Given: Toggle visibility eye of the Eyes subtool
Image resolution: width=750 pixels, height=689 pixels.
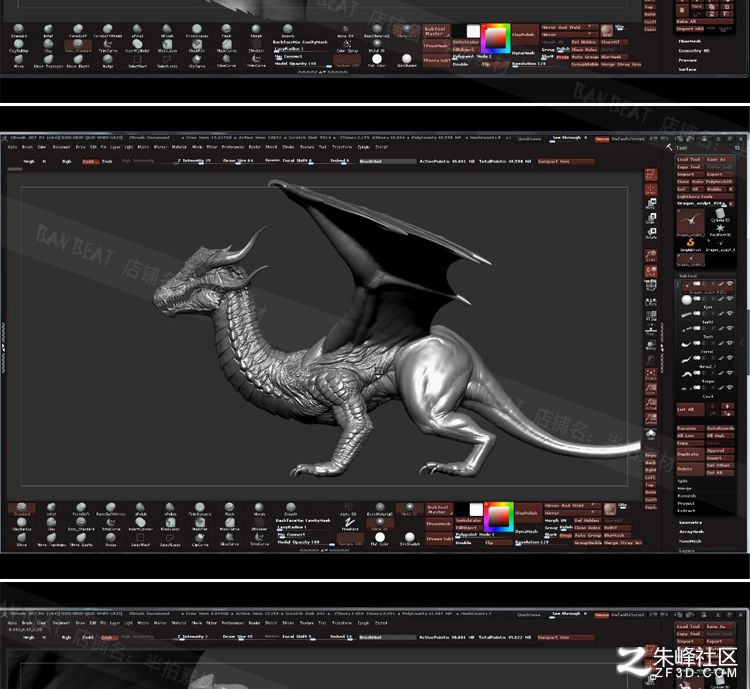Looking at the screenshot, I should pyautogui.click(x=729, y=299).
